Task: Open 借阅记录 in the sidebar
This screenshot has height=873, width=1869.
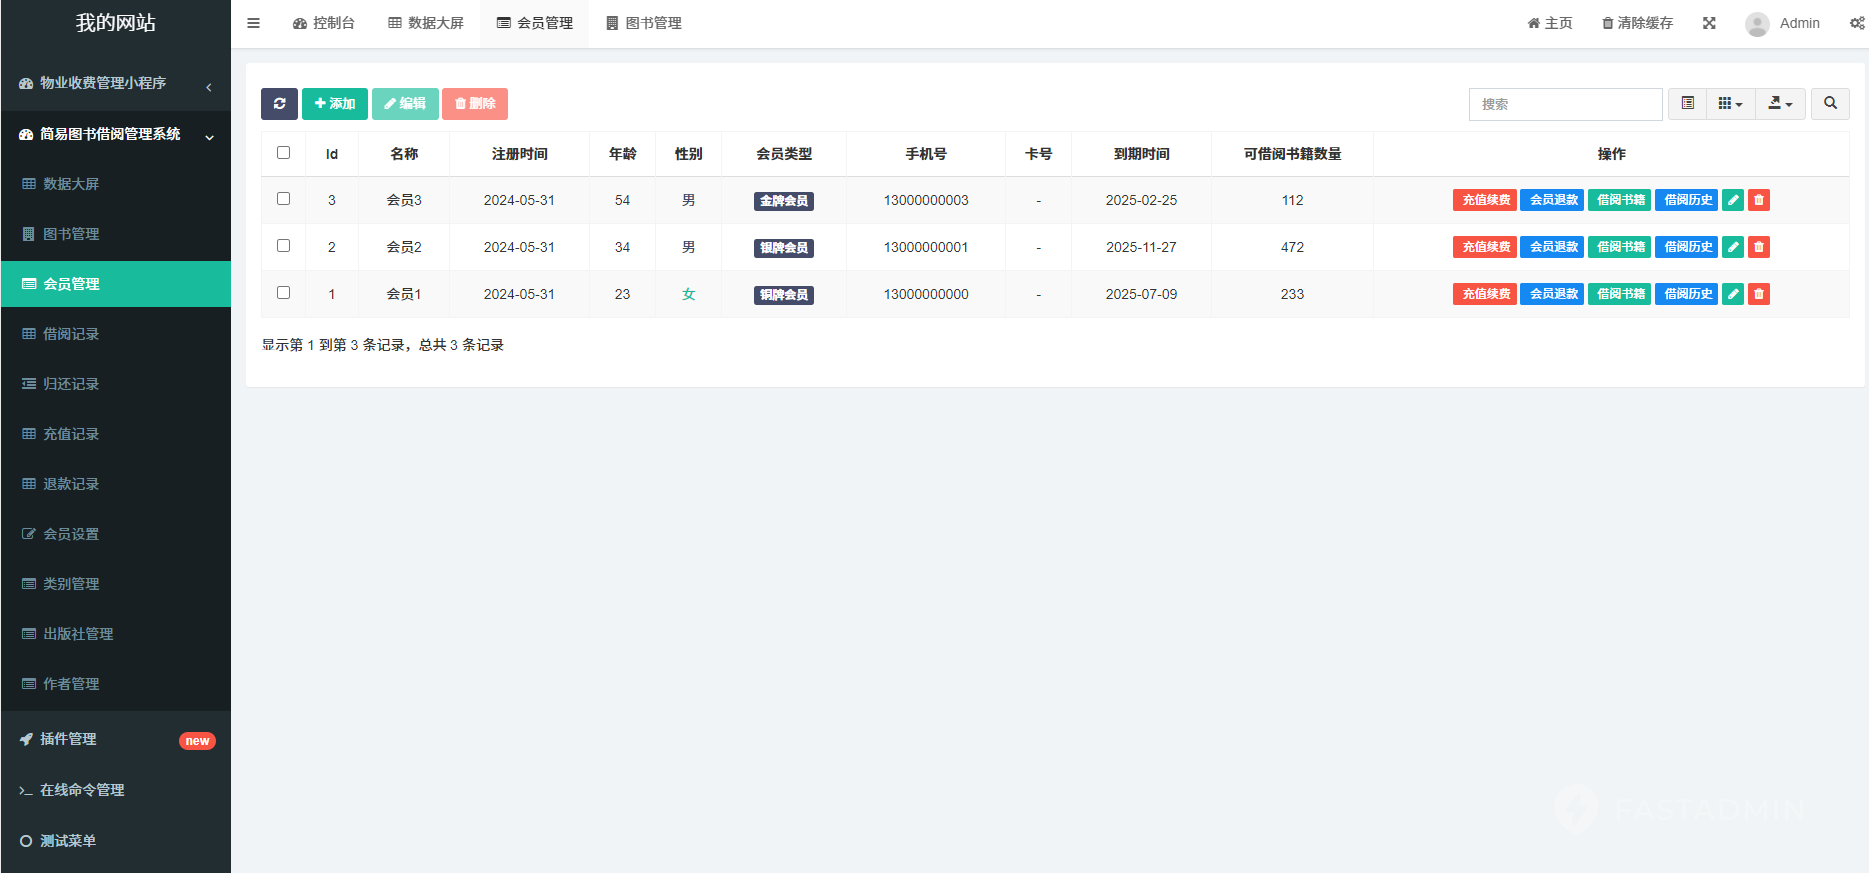Action: 116,334
